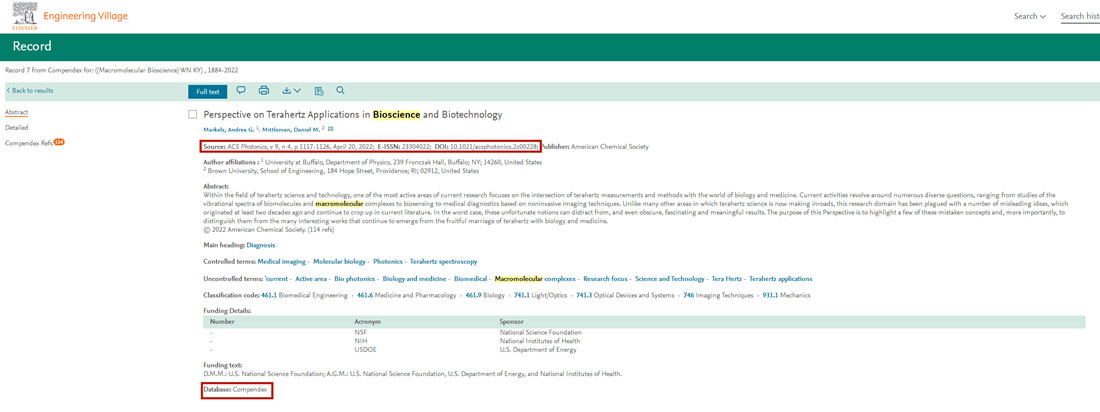Image resolution: width=1100 pixels, height=412 pixels.
Task: Click classification code 461.1 link
Action: coord(269,296)
